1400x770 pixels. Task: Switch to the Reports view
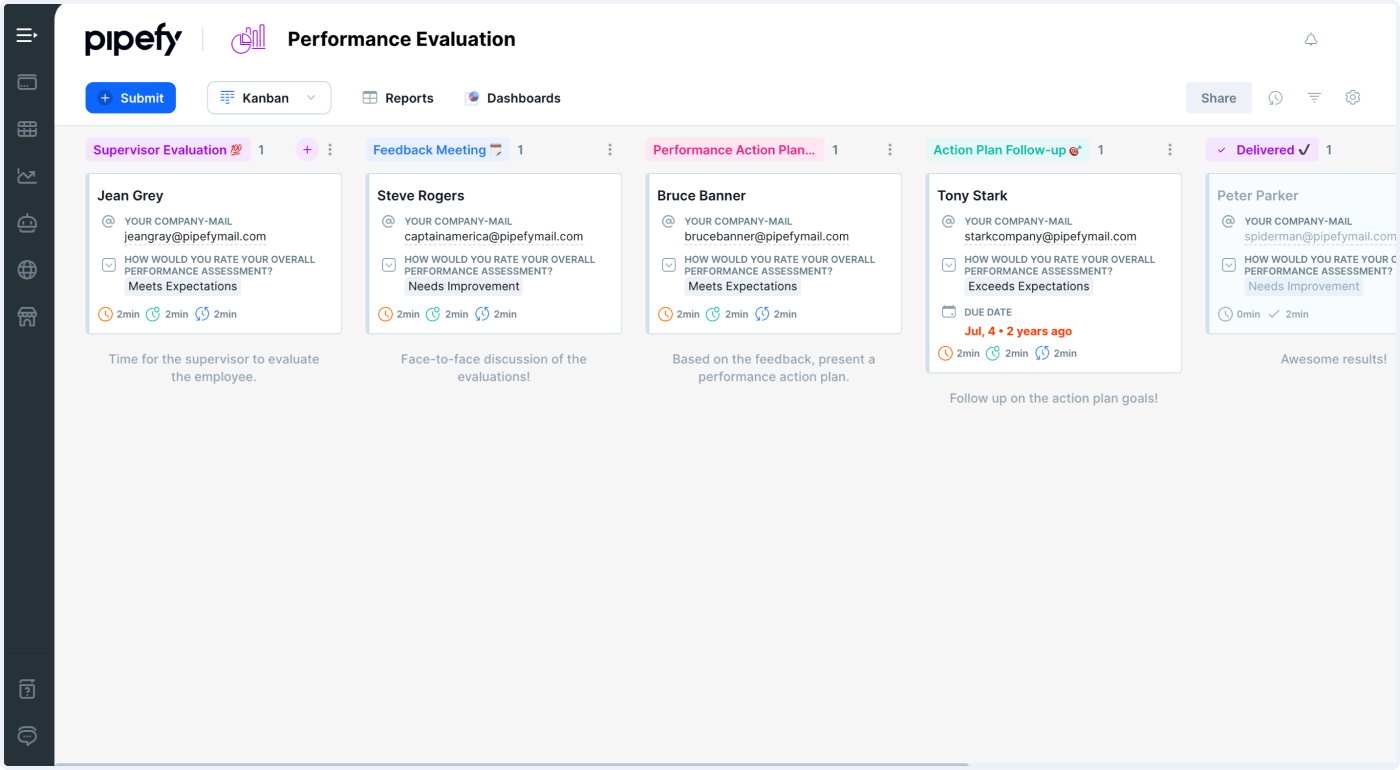398,98
